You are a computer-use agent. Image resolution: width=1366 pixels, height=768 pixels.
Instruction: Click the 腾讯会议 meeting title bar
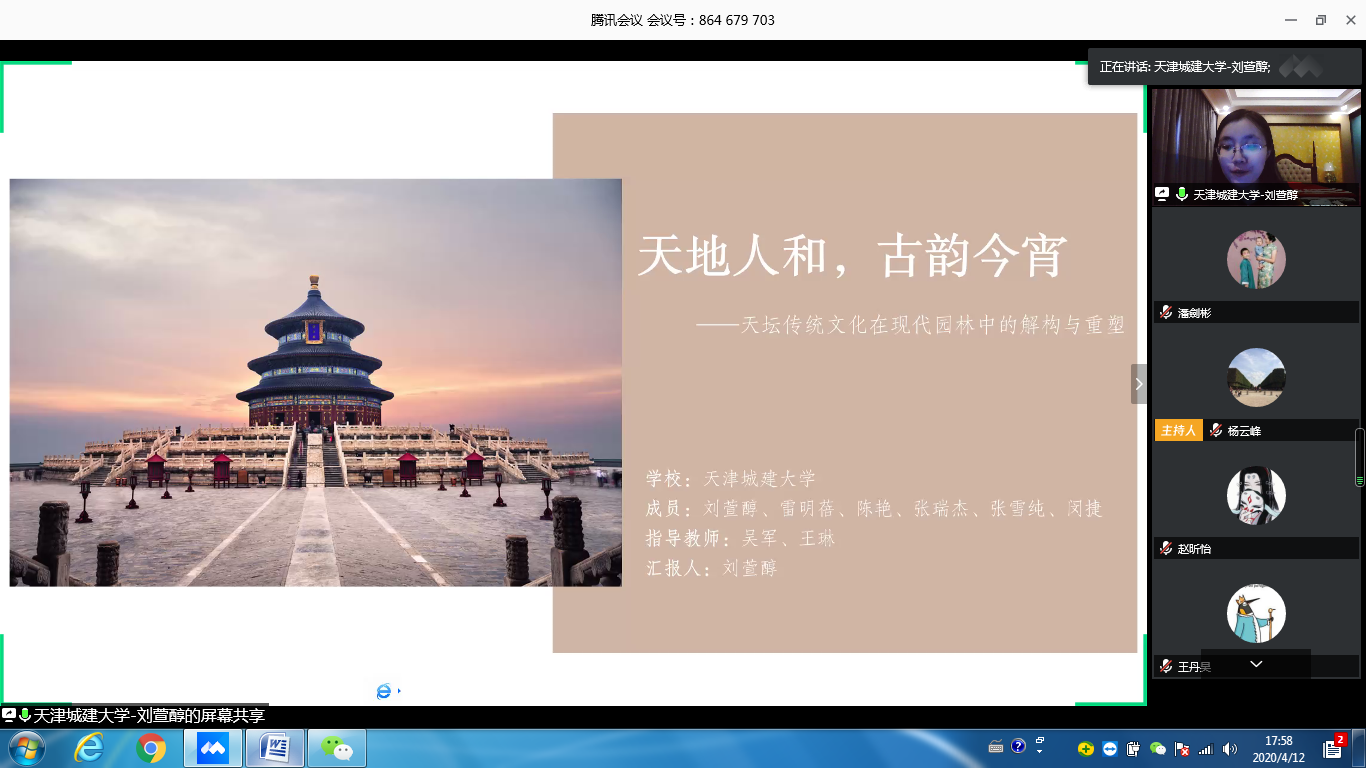click(683, 20)
